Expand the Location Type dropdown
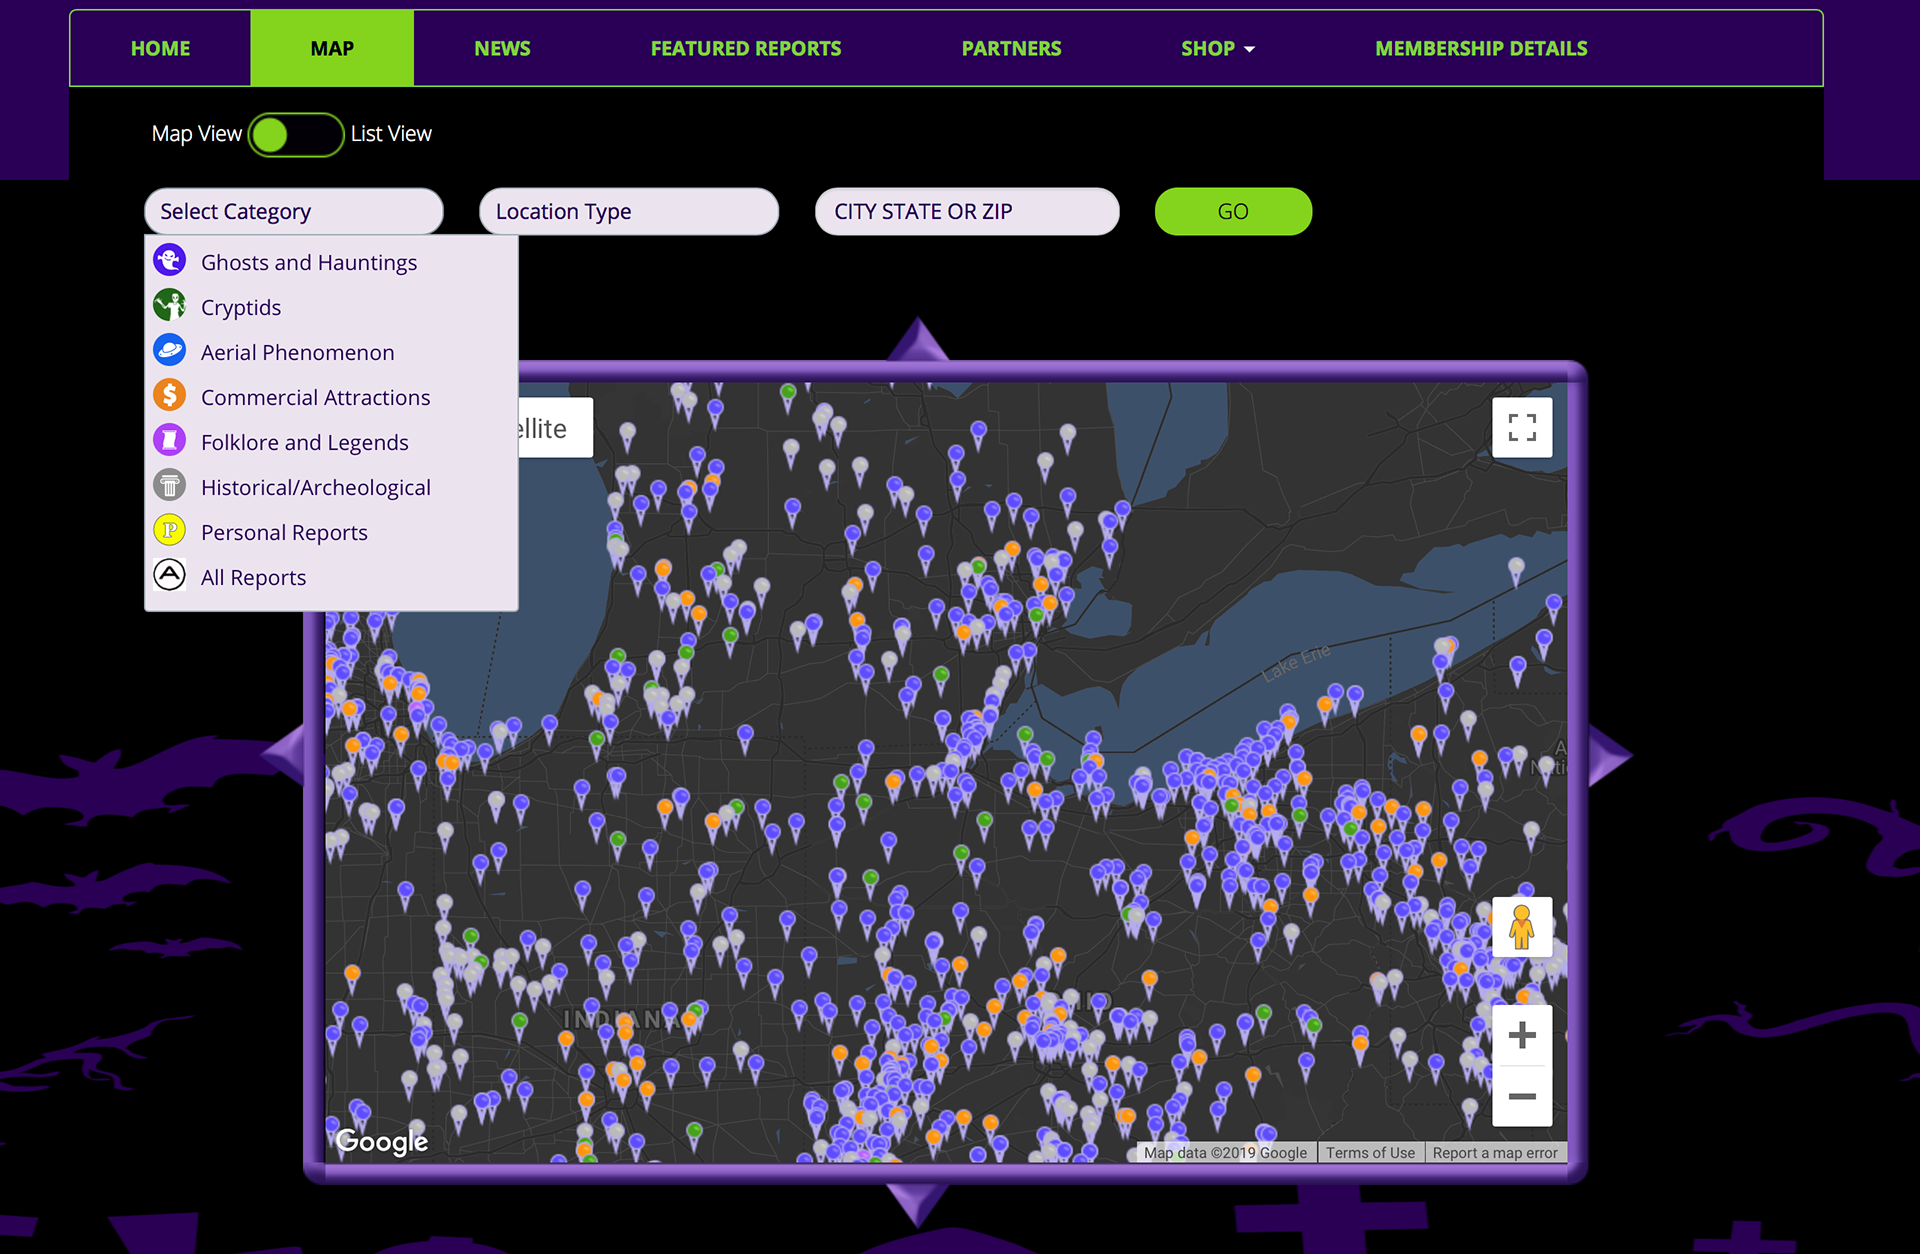Screen dimensions: 1920x1254 (628, 212)
